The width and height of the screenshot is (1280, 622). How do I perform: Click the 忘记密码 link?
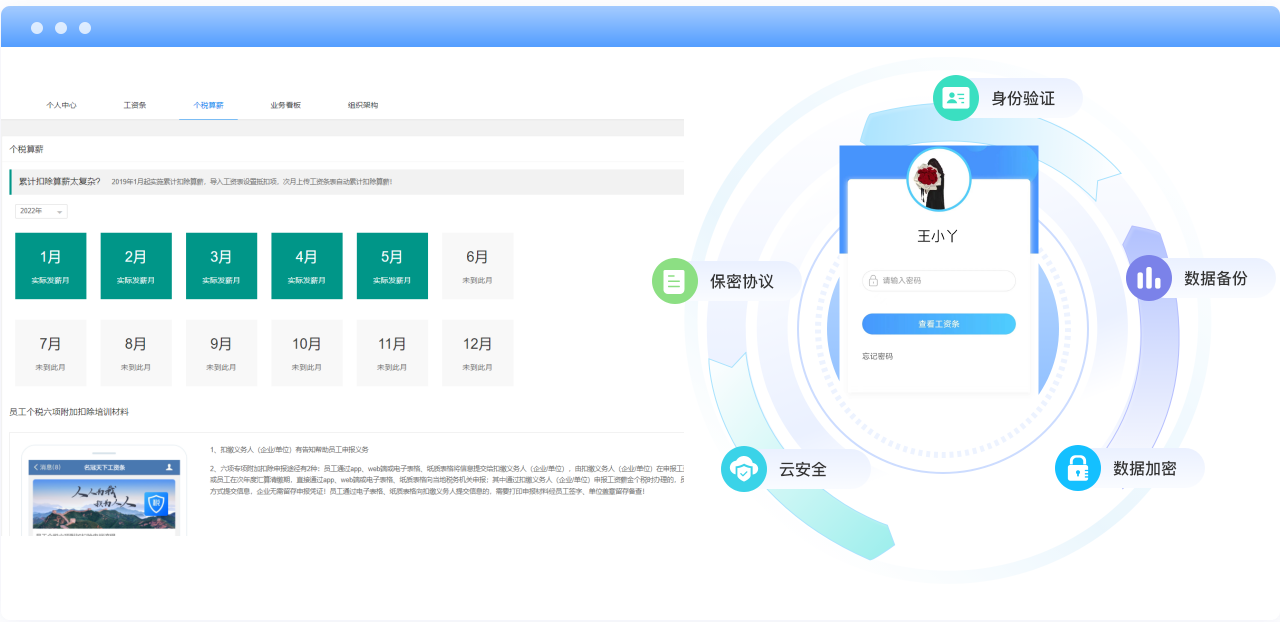(x=877, y=356)
